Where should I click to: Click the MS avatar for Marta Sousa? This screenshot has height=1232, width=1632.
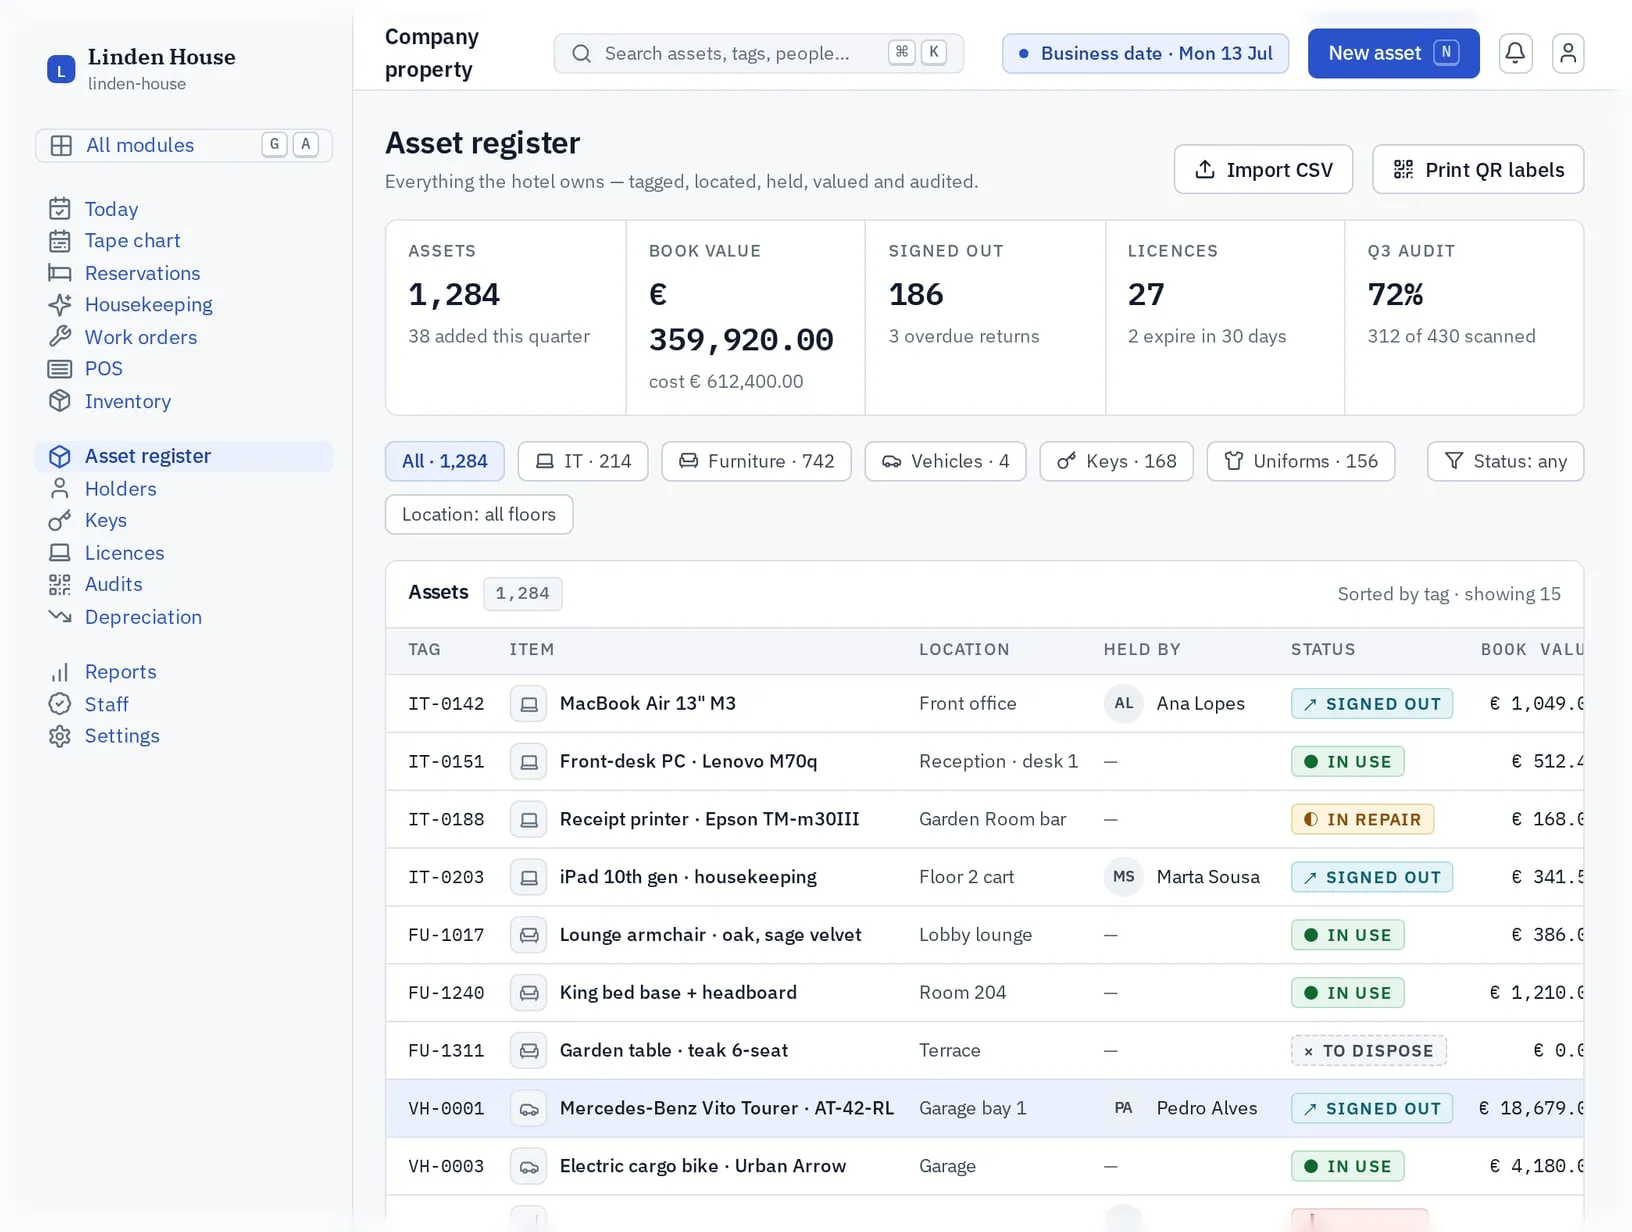(x=1124, y=877)
